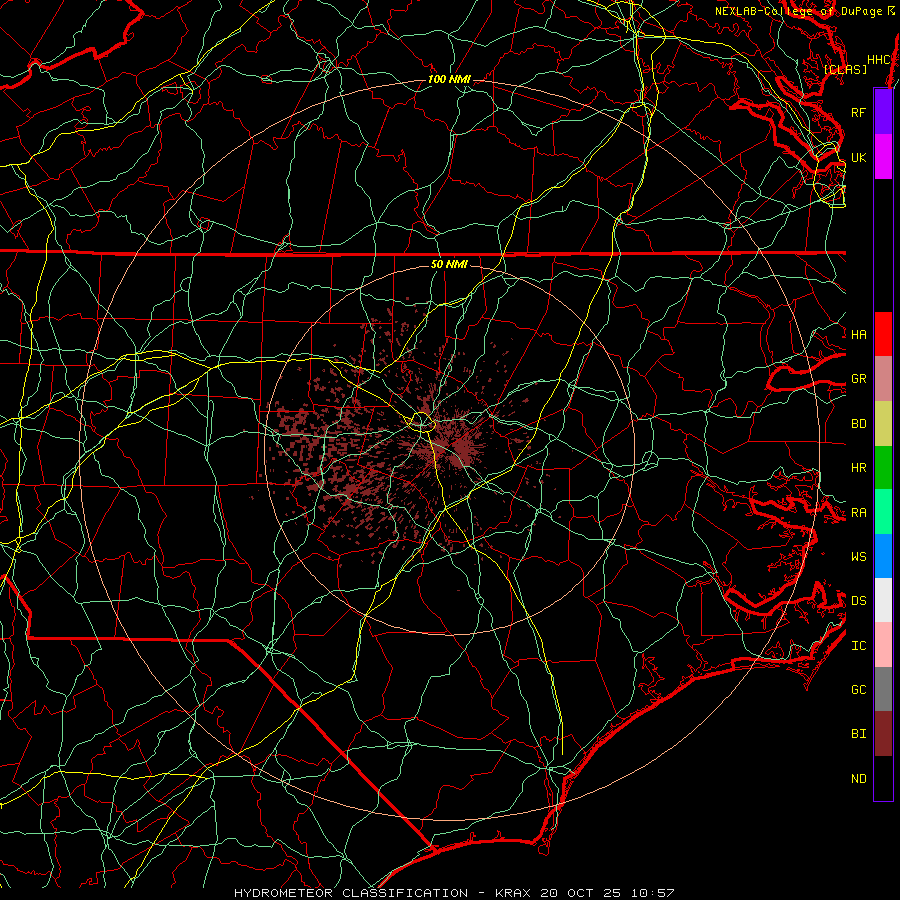This screenshot has height=900, width=900.
Task: Pick the dark green HR legend swatch
Action: pos(883,467)
